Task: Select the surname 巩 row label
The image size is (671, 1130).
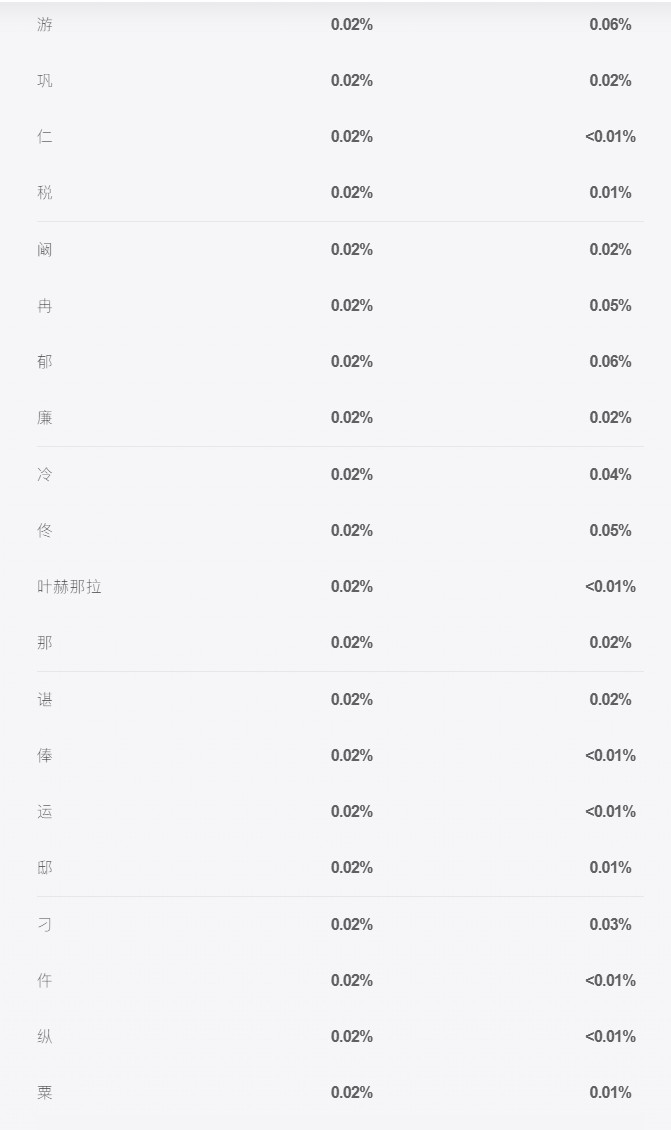Action: tap(45, 81)
